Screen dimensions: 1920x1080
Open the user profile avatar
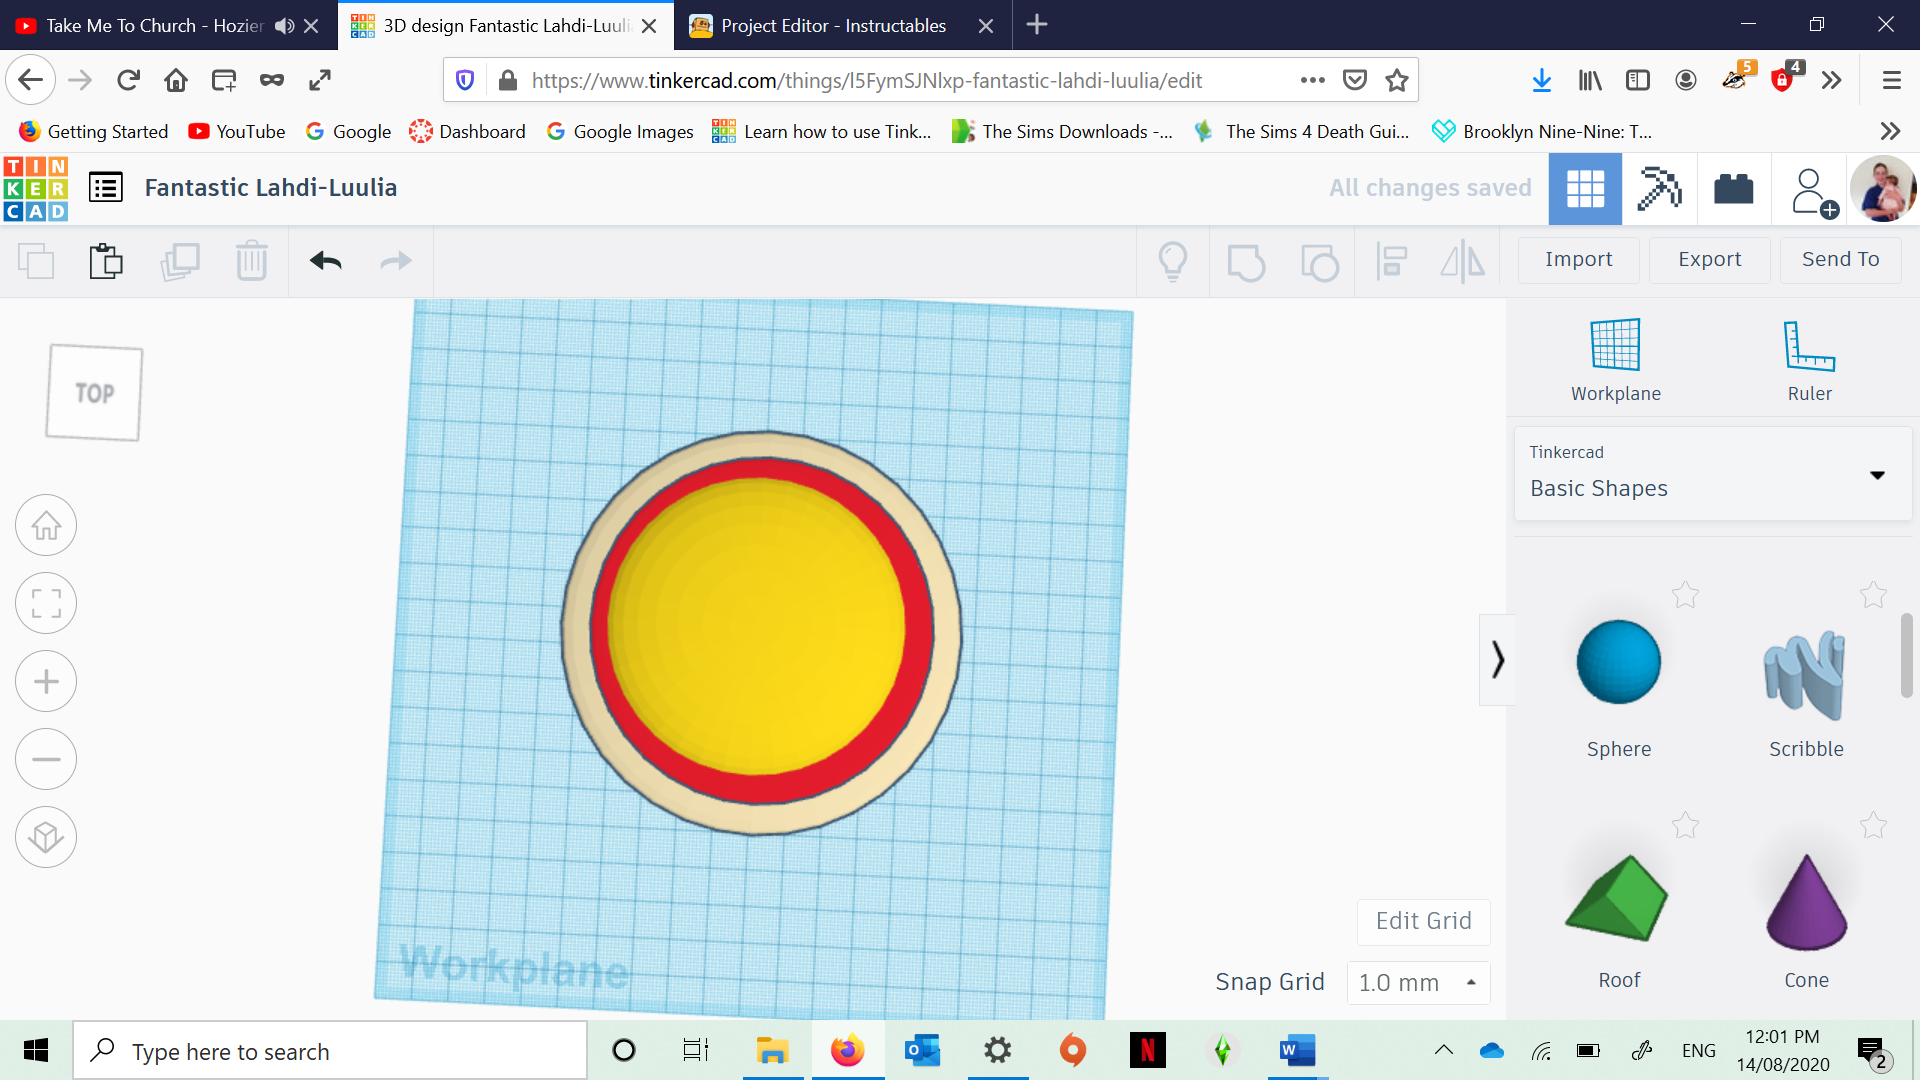(x=1883, y=189)
